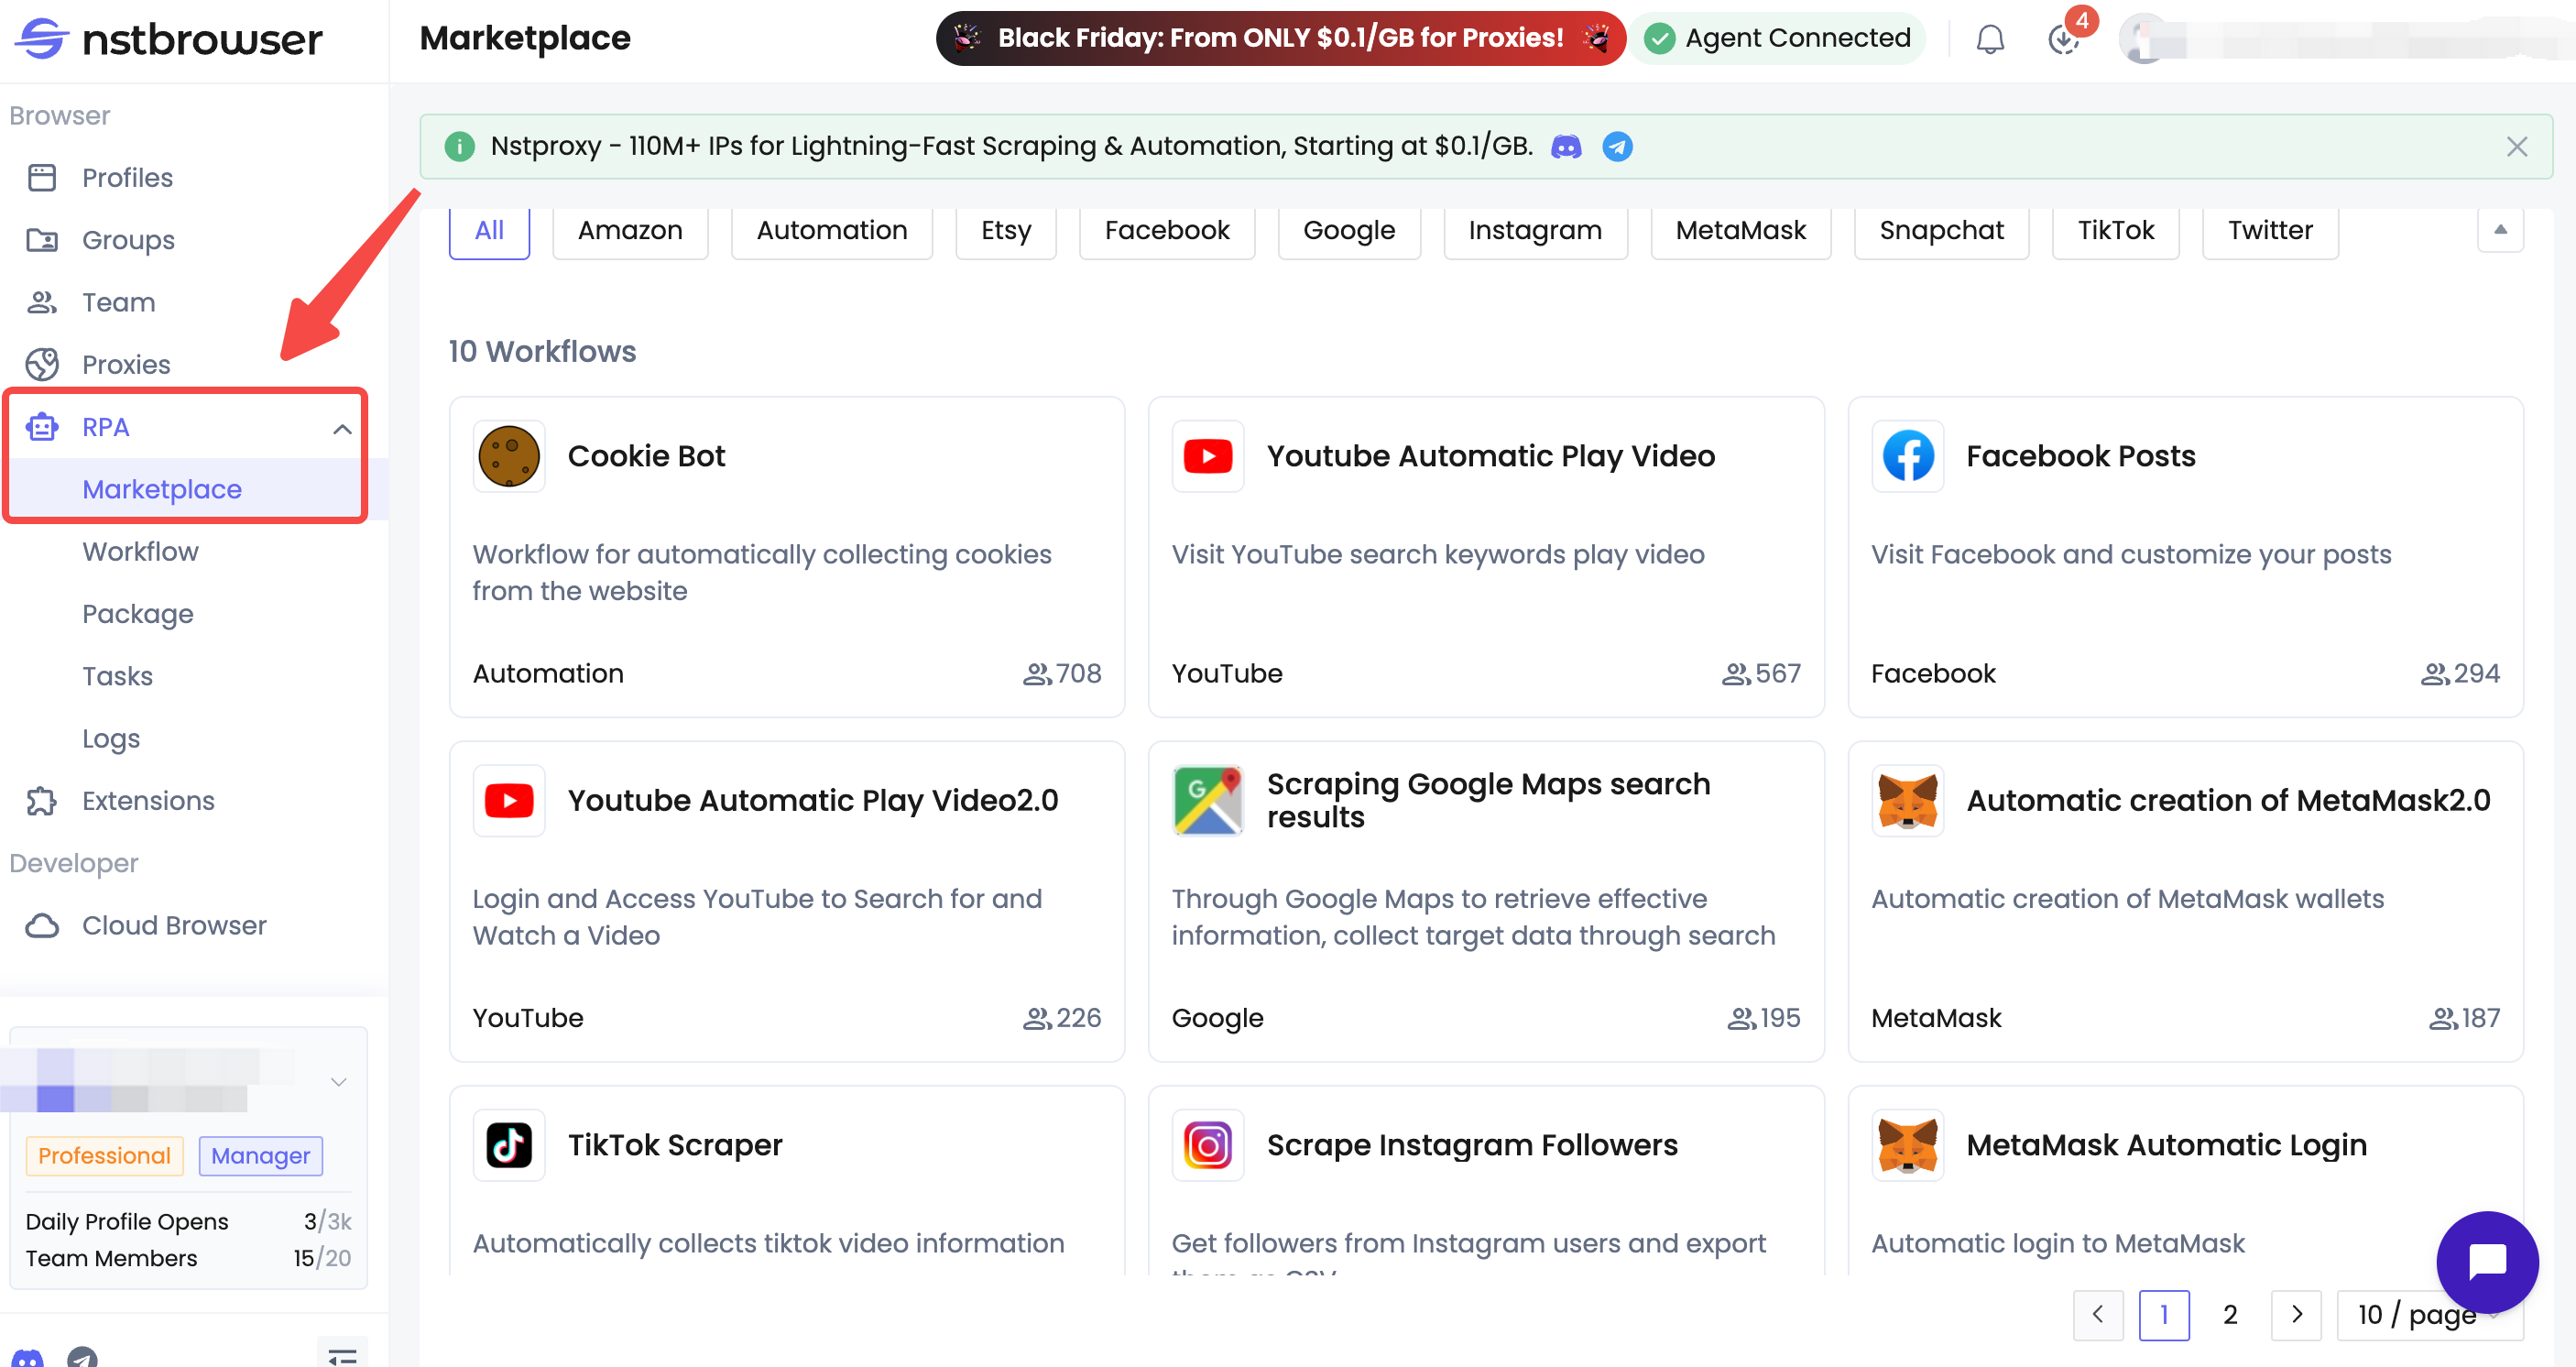Collapse the category filter list arrow
The image size is (2576, 1367).
2499,230
